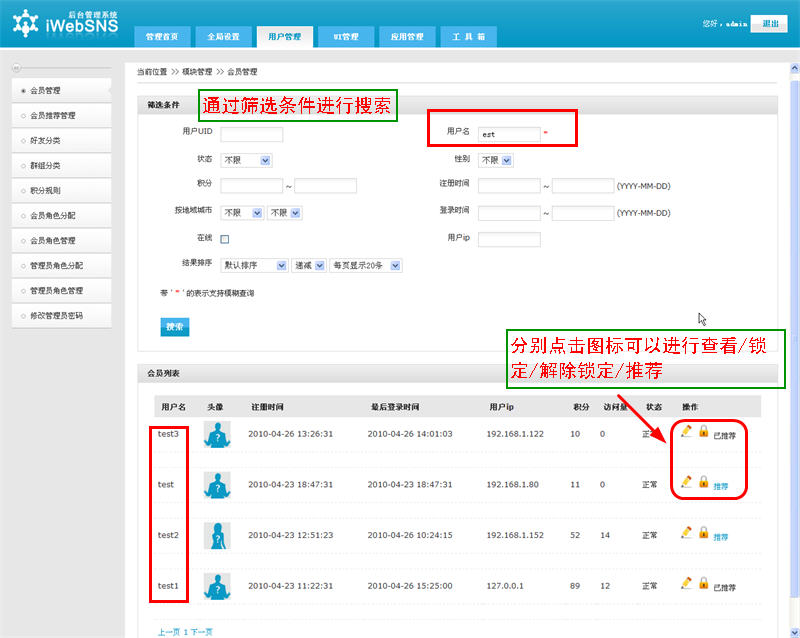Image resolution: width=800 pixels, height=638 pixels.
Task: Toggle the 在线 online checkbox
Action: click(224, 239)
